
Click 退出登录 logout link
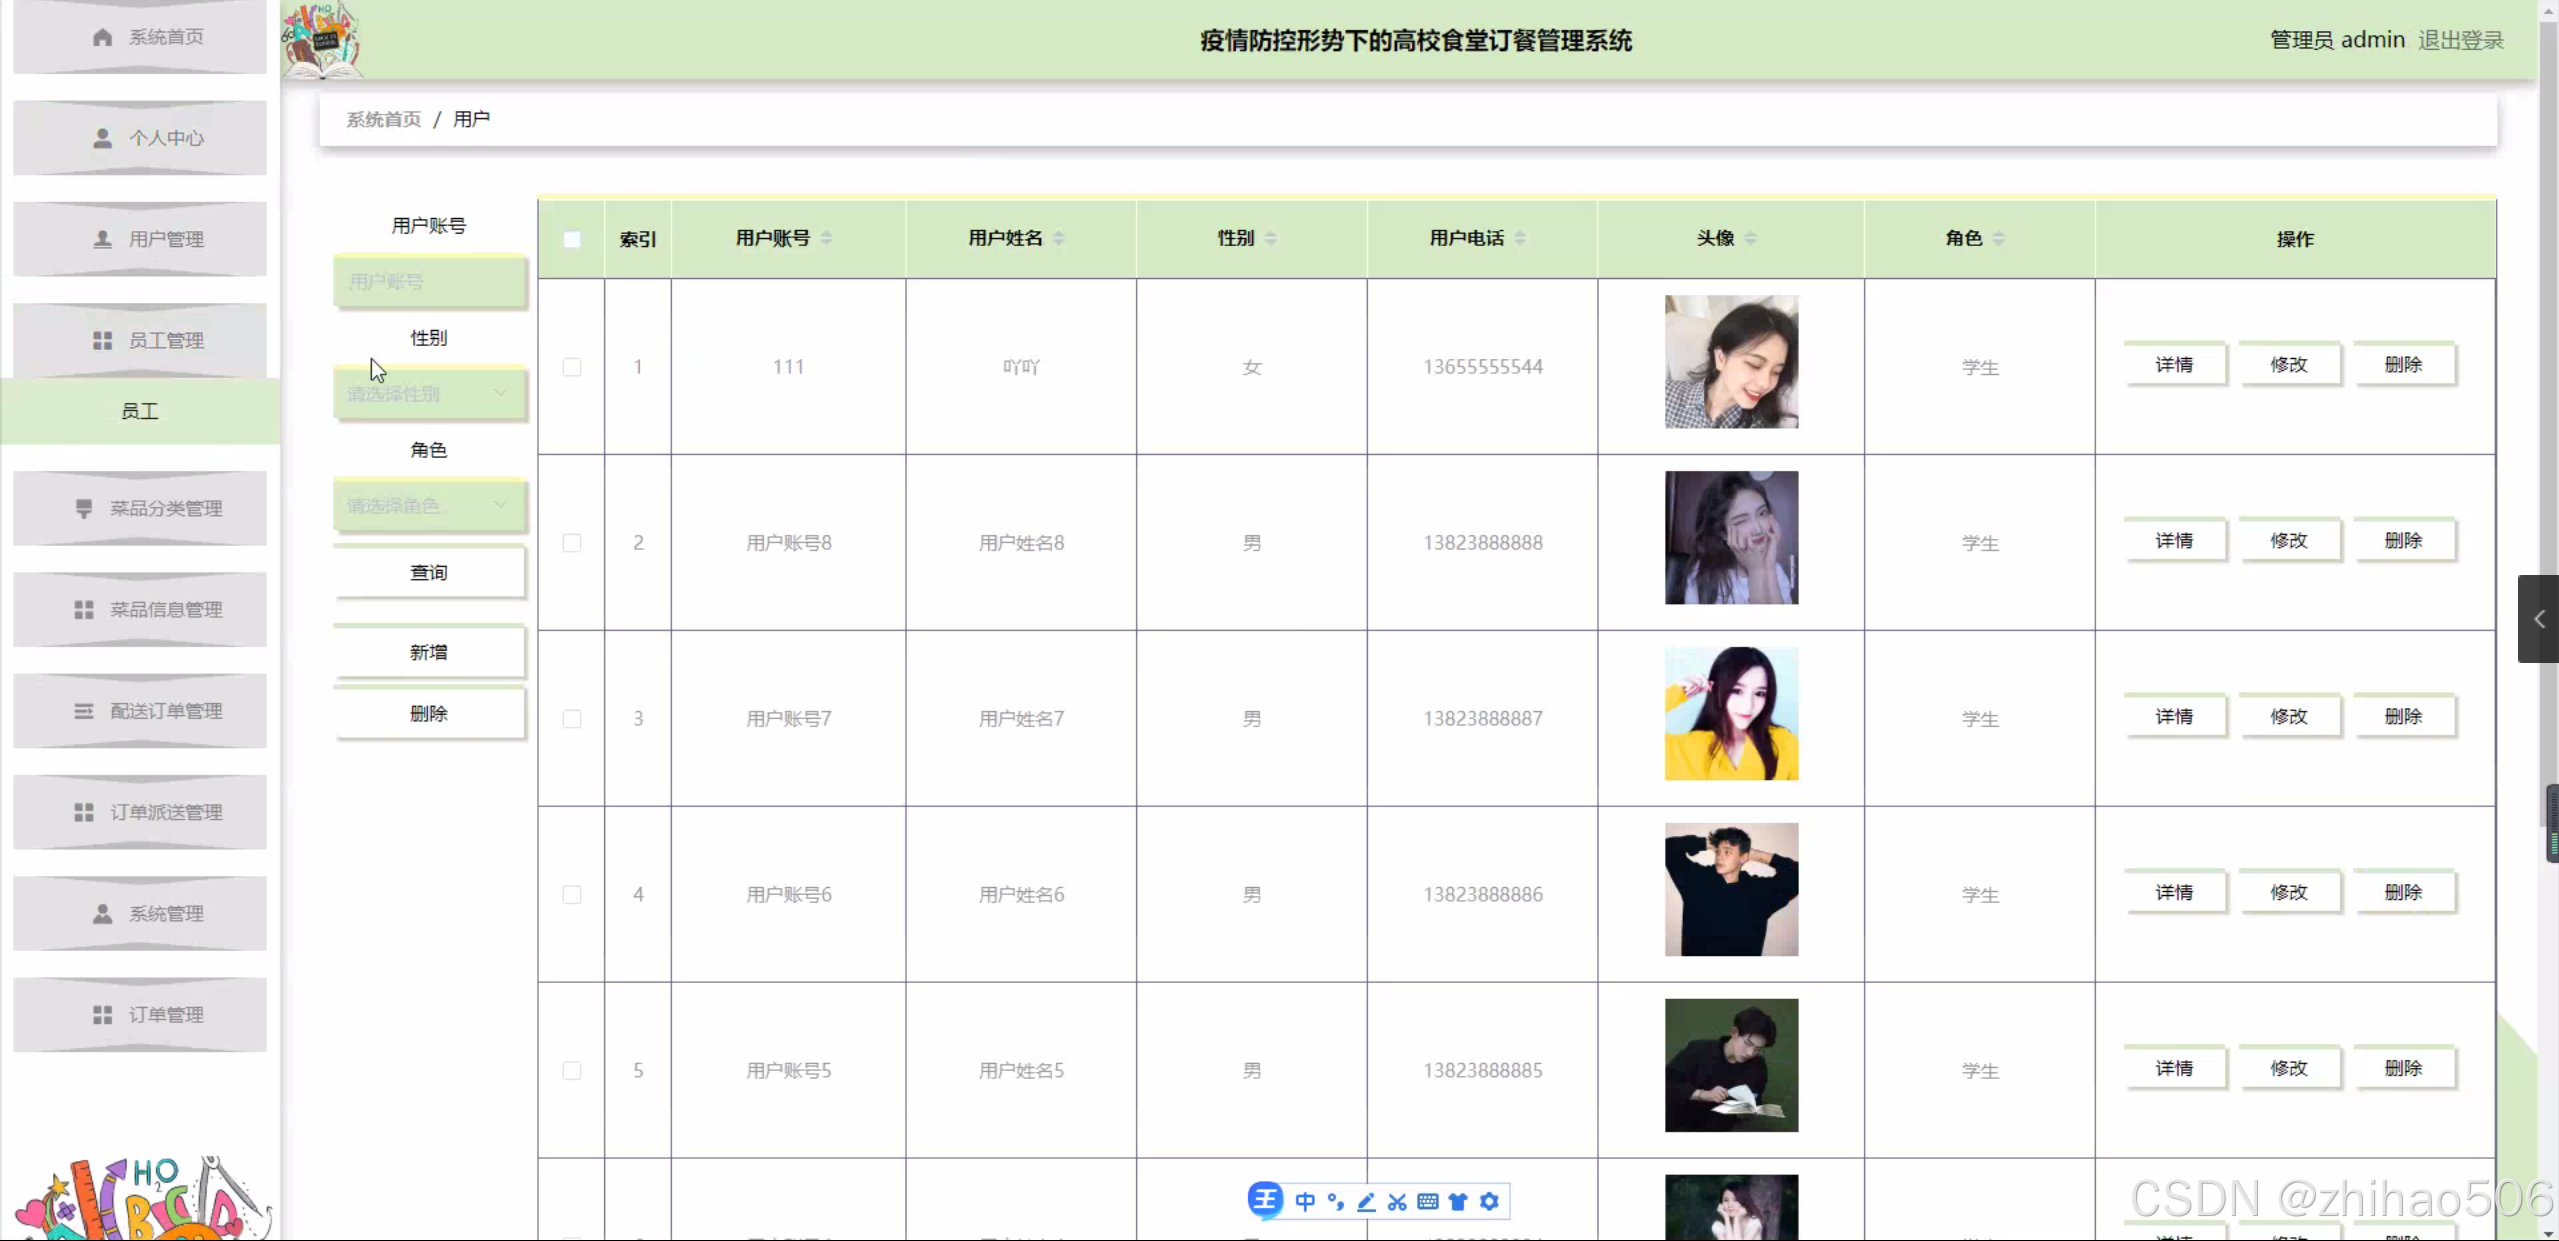pyautogui.click(x=2460, y=40)
